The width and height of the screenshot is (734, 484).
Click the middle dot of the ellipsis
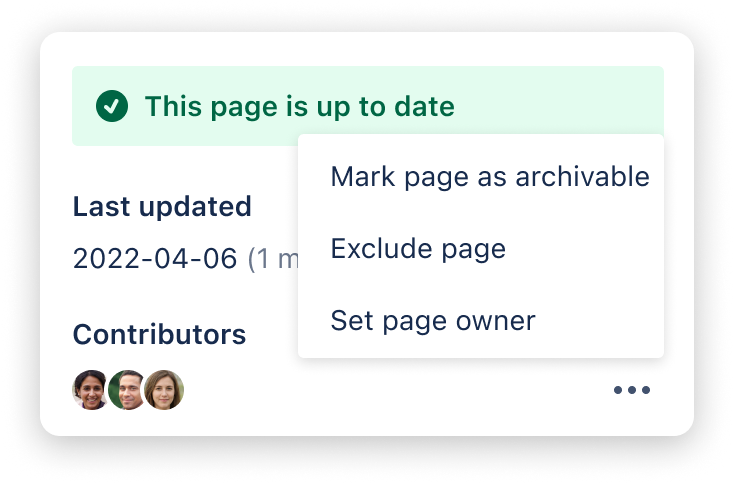pos(632,390)
